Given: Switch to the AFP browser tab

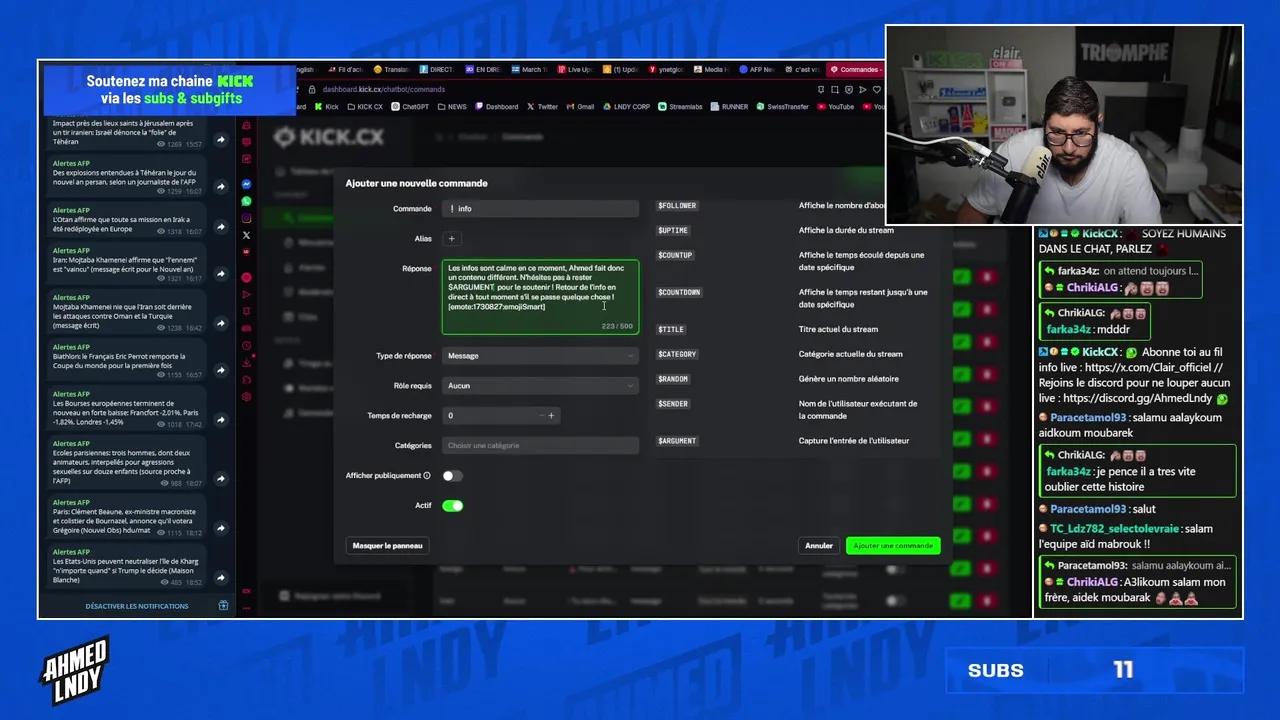Looking at the screenshot, I should click(x=755, y=70).
